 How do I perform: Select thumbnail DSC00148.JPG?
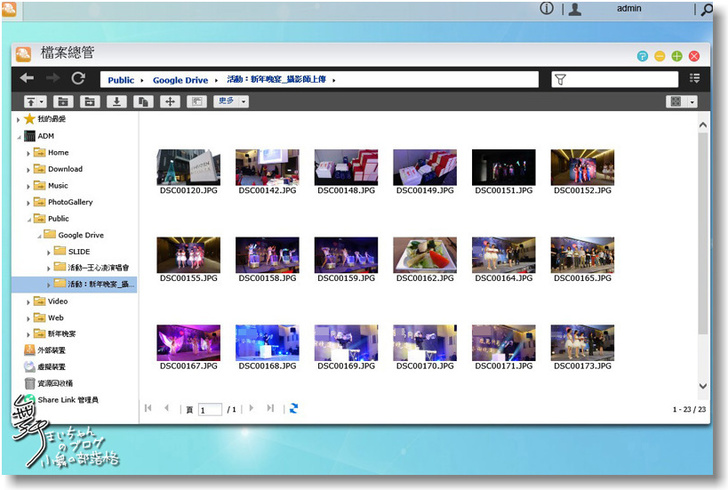346,167
